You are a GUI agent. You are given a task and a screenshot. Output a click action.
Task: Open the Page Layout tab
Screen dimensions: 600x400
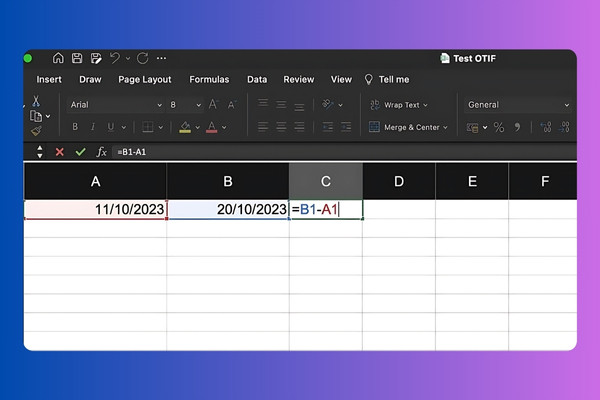pos(145,80)
